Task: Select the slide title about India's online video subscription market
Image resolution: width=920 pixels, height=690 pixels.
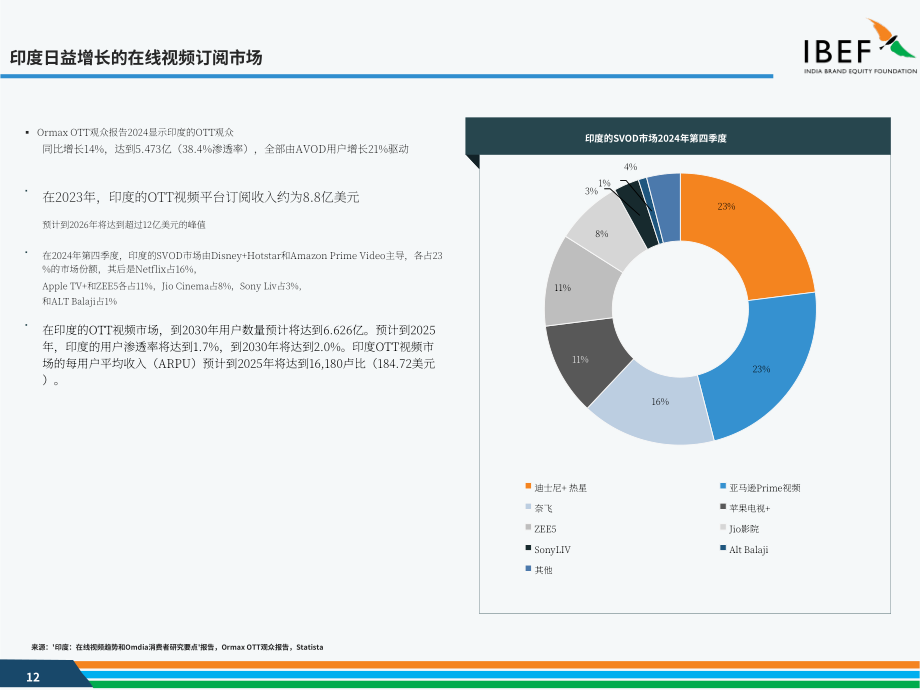Action: pyautogui.click(x=136, y=58)
